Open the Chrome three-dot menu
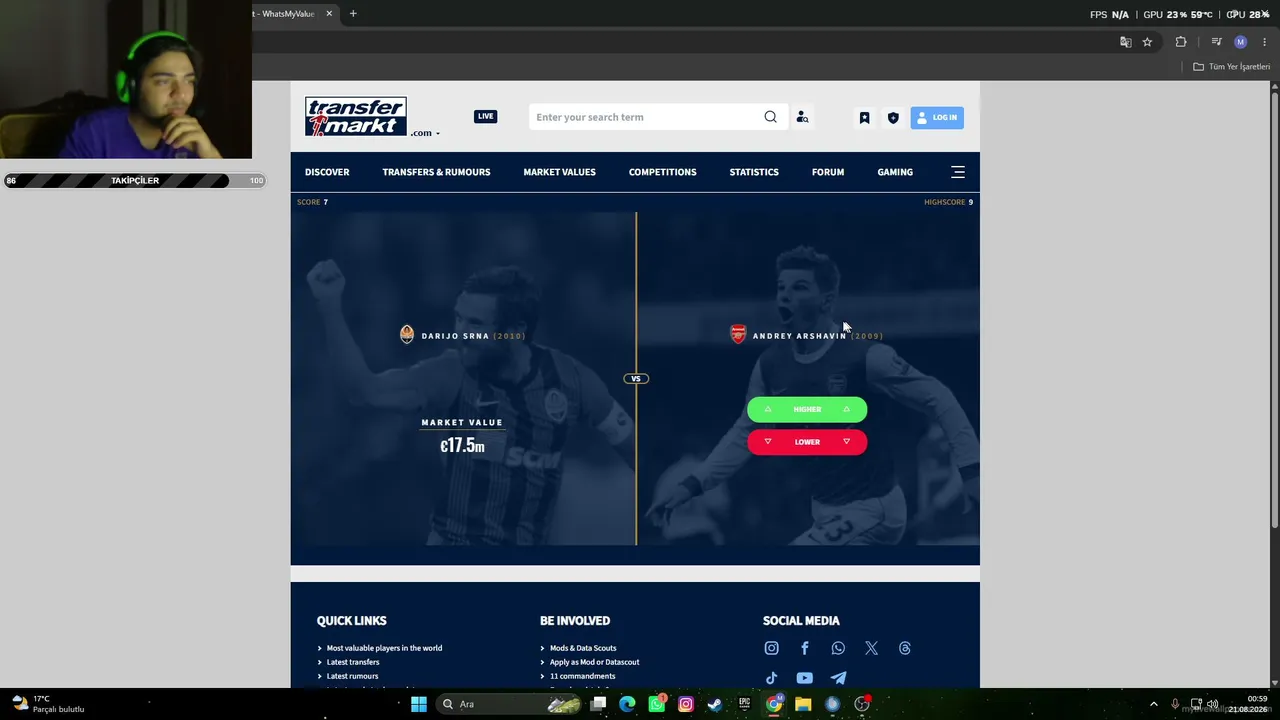 [x=1264, y=42]
